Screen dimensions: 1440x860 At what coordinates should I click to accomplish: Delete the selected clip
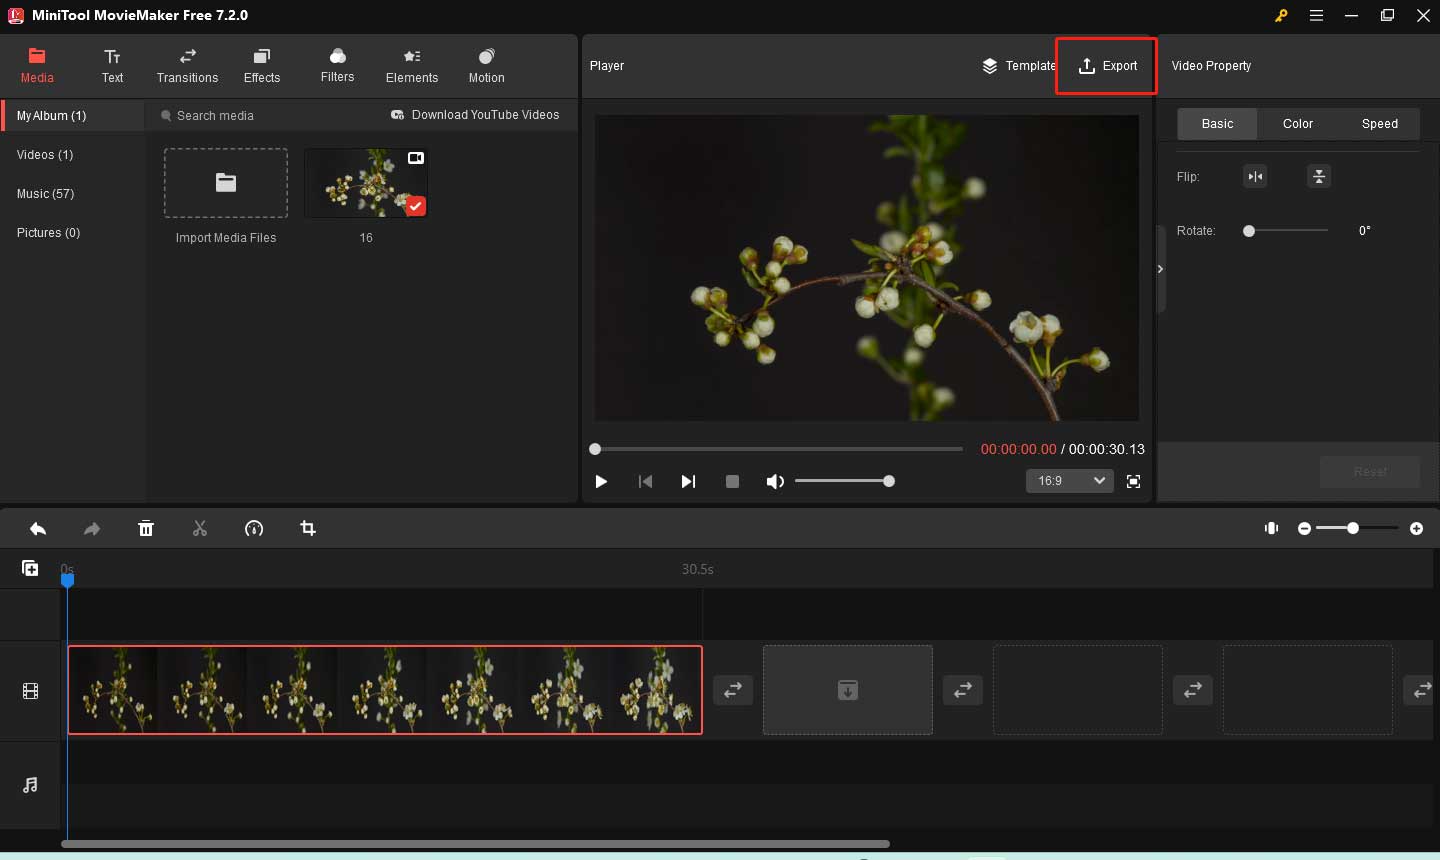(146, 529)
